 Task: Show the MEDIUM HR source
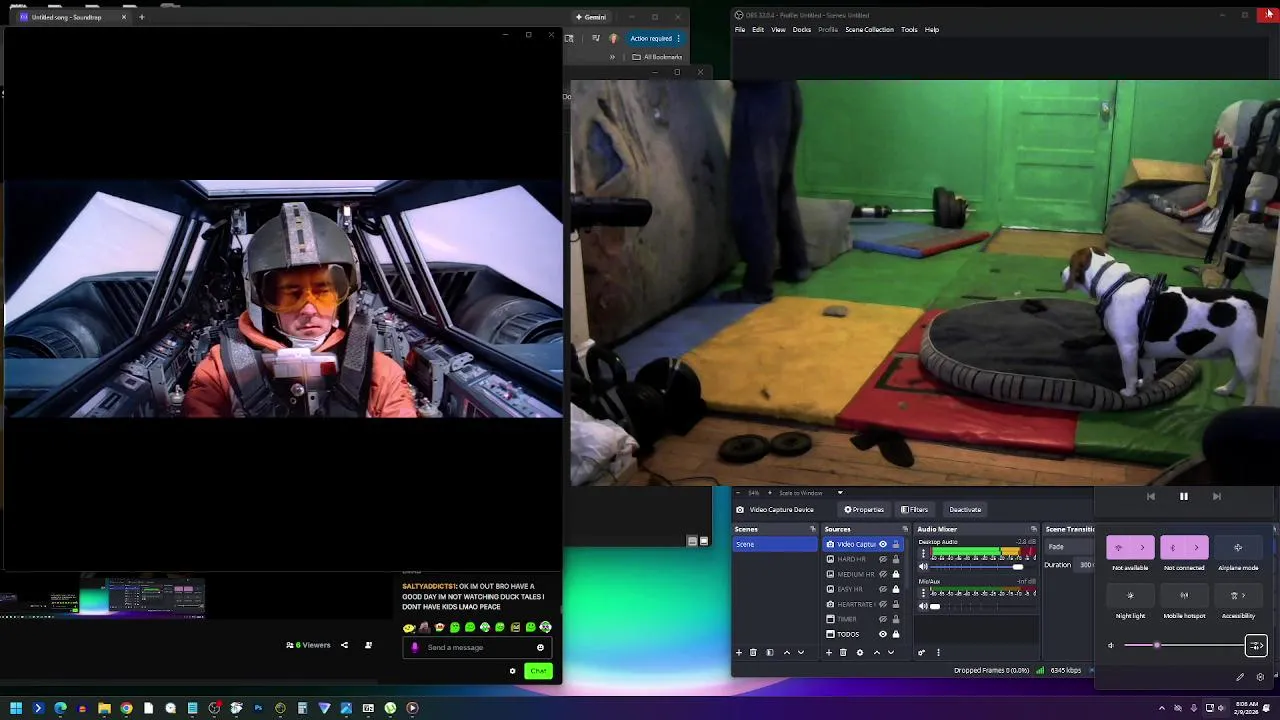[x=883, y=574]
